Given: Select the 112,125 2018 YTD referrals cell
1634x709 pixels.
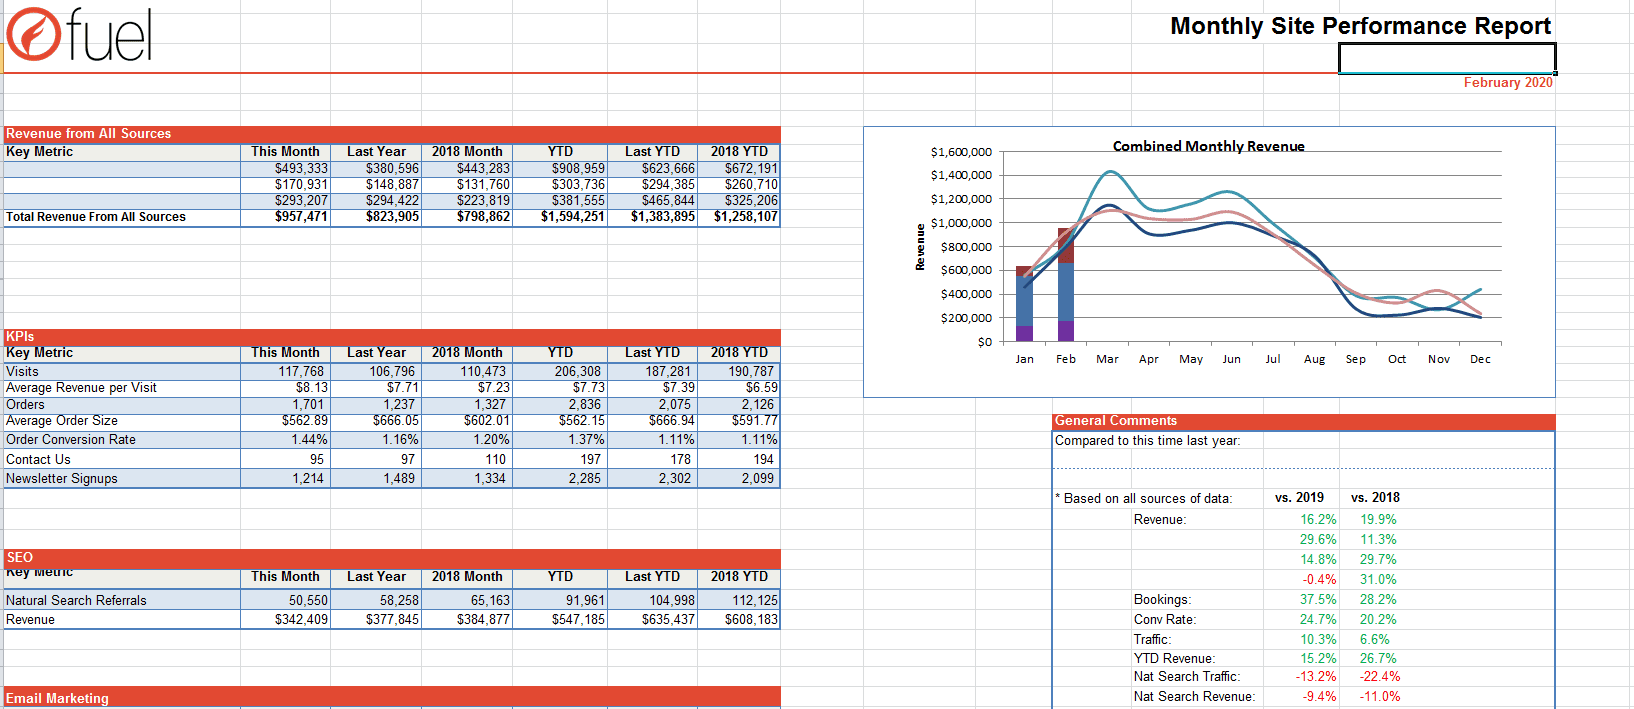Looking at the screenshot, I should coord(754,601).
